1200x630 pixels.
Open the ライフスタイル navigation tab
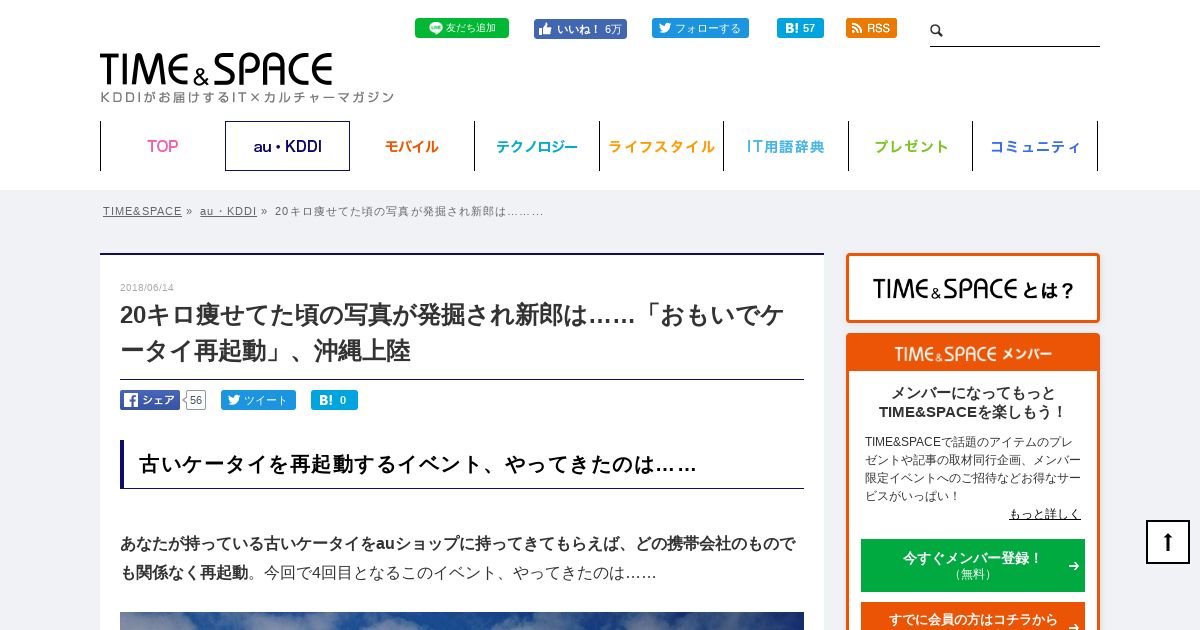661,146
